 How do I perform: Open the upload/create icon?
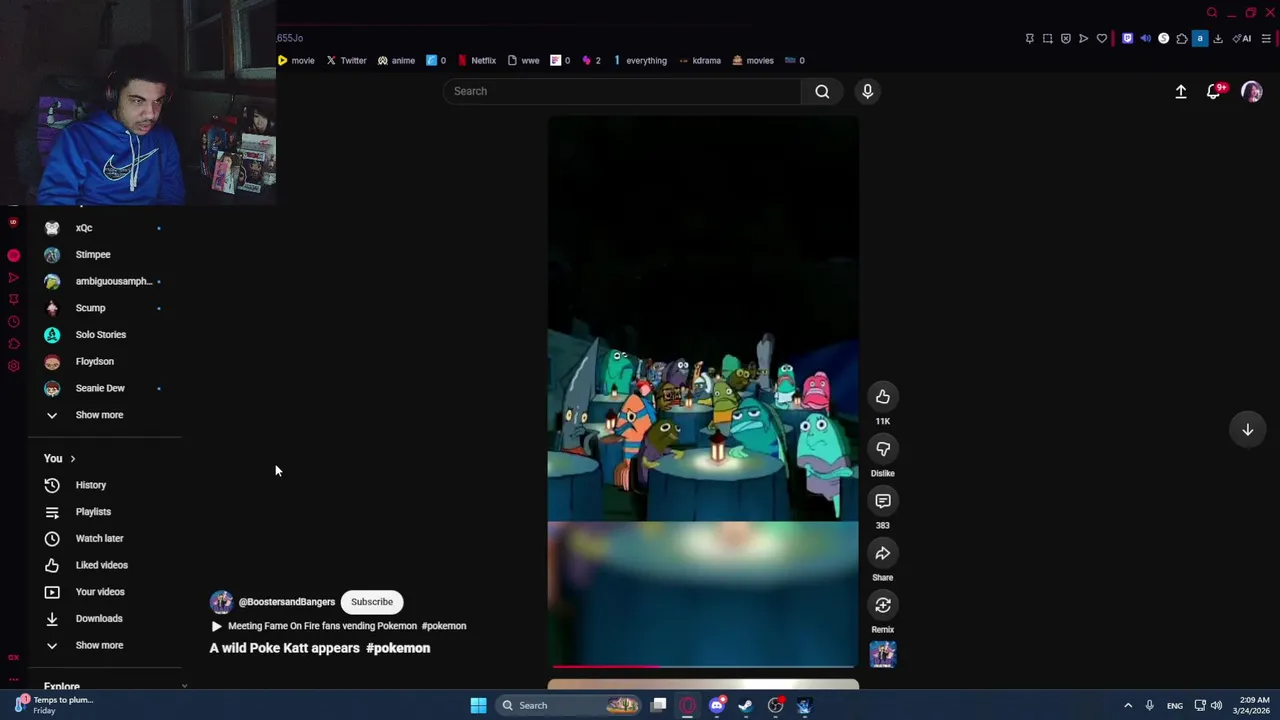pos(1181,91)
